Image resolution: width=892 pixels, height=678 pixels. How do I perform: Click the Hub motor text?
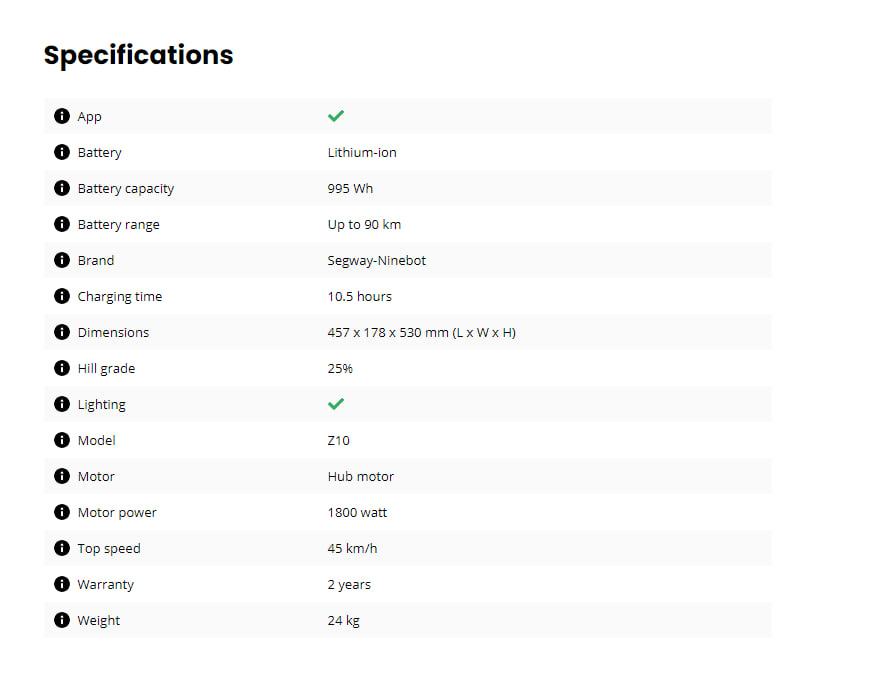[x=361, y=476]
